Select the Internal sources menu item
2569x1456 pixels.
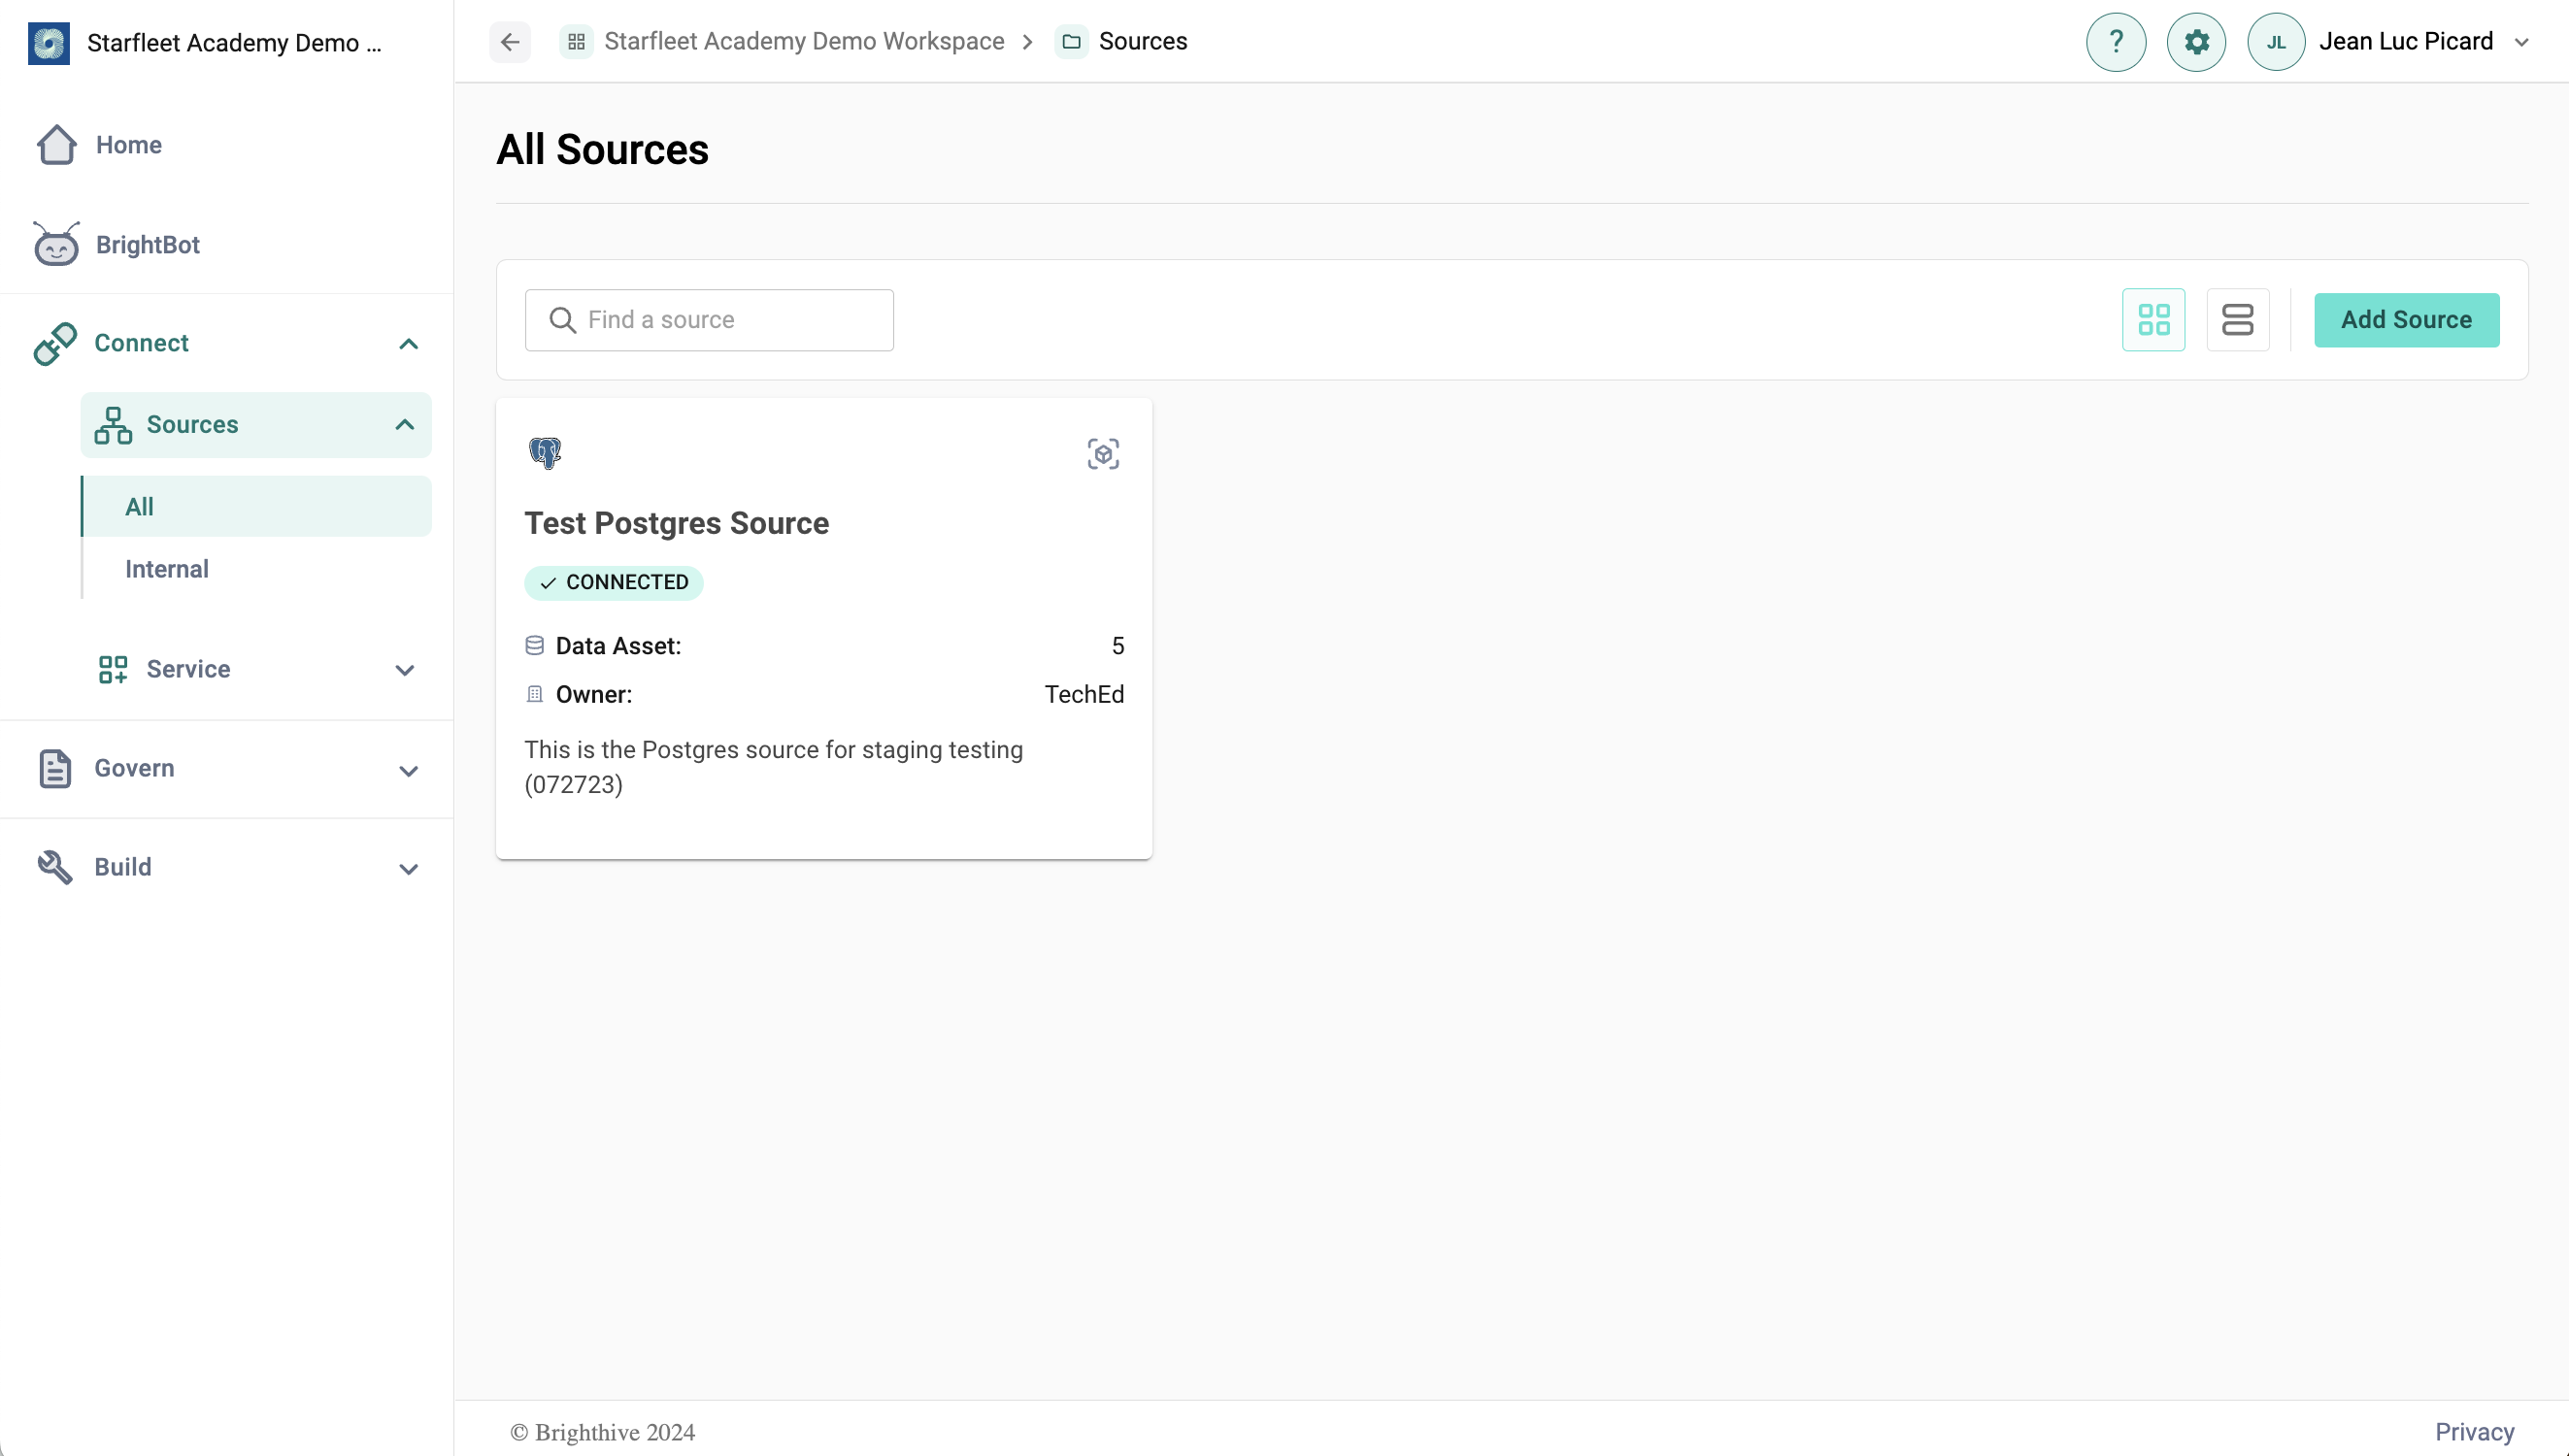point(256,570)
